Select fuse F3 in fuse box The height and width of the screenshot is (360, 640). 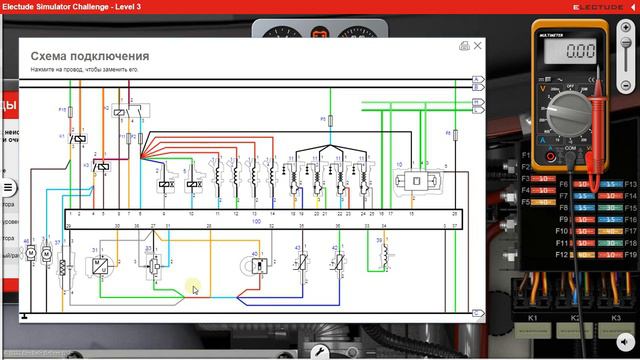543,179
